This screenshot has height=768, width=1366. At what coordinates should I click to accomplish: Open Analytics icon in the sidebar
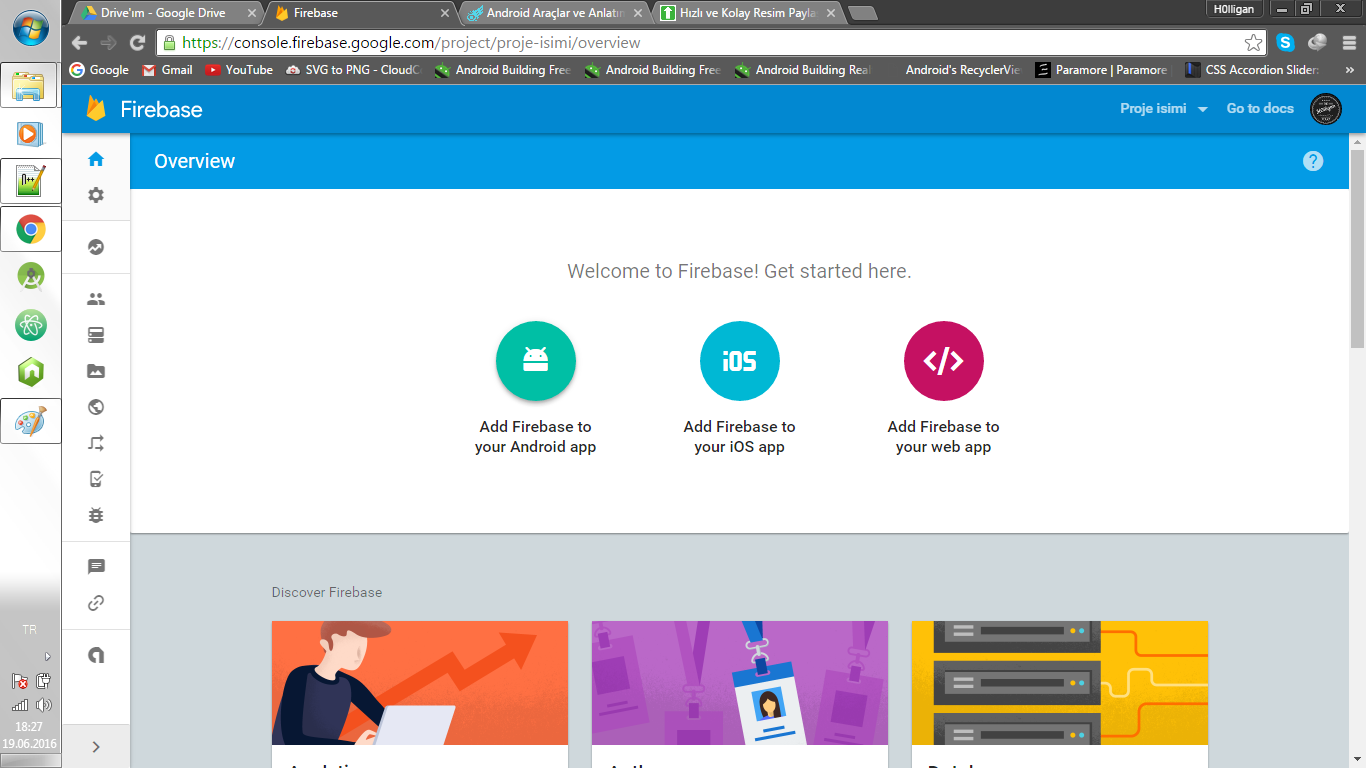(x=96, y=247)
